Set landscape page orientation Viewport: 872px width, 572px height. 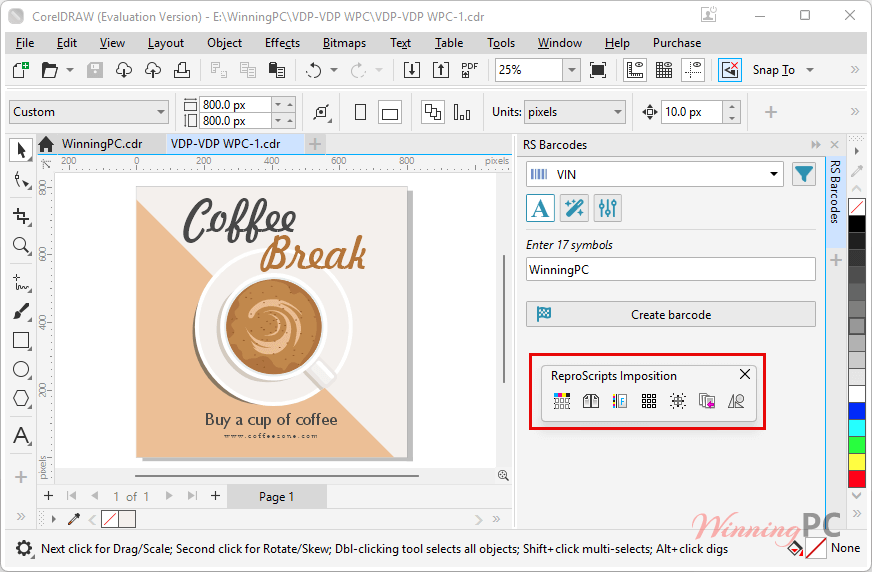[390, 112]
